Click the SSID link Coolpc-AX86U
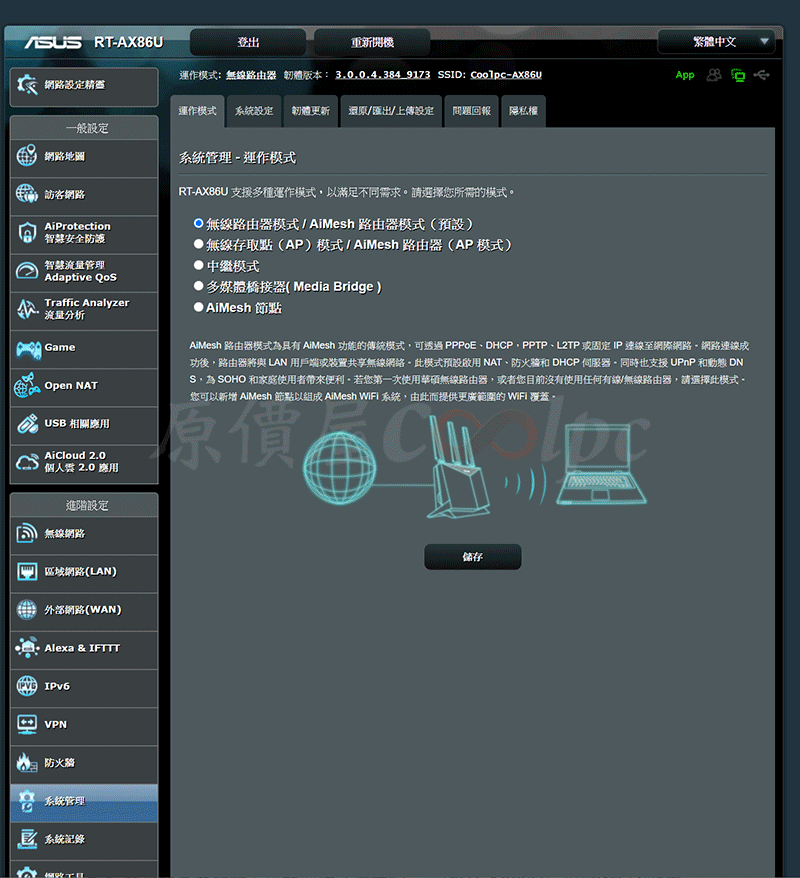The height and width of the screenshot is (878, 800). point(506,74)
